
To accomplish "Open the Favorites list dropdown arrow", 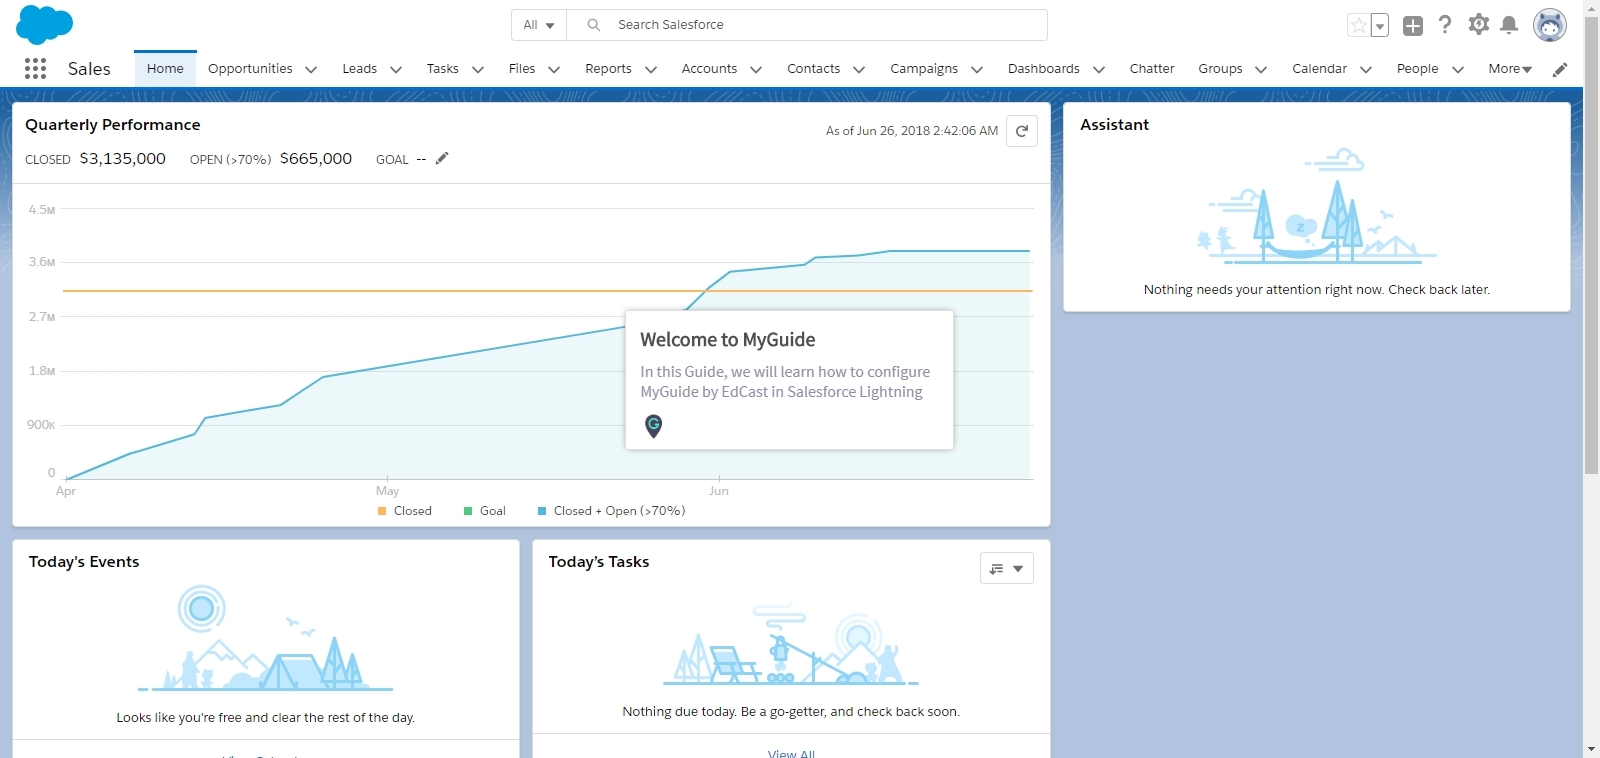I will [x=1380, y=26].
